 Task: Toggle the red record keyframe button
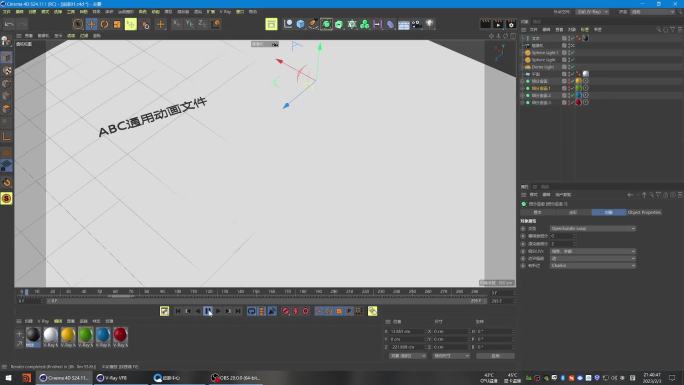click(285, 311)
